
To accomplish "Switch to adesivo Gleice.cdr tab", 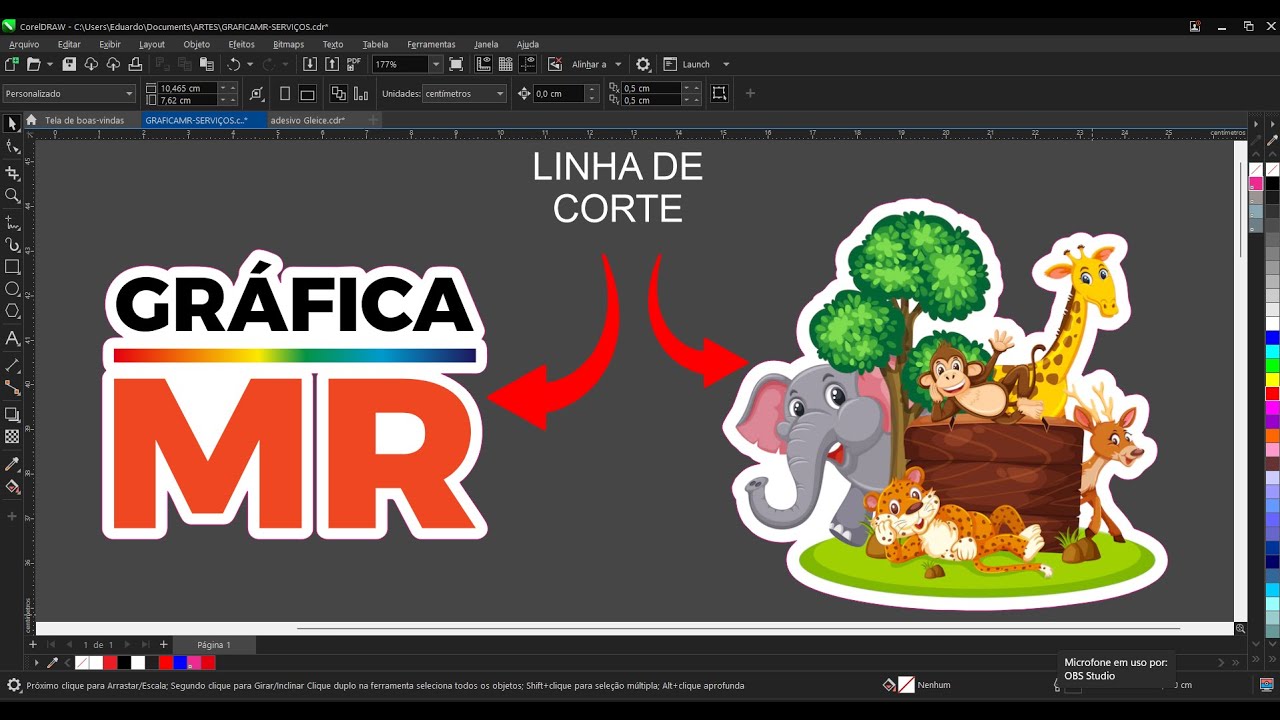I will (307, 120).
